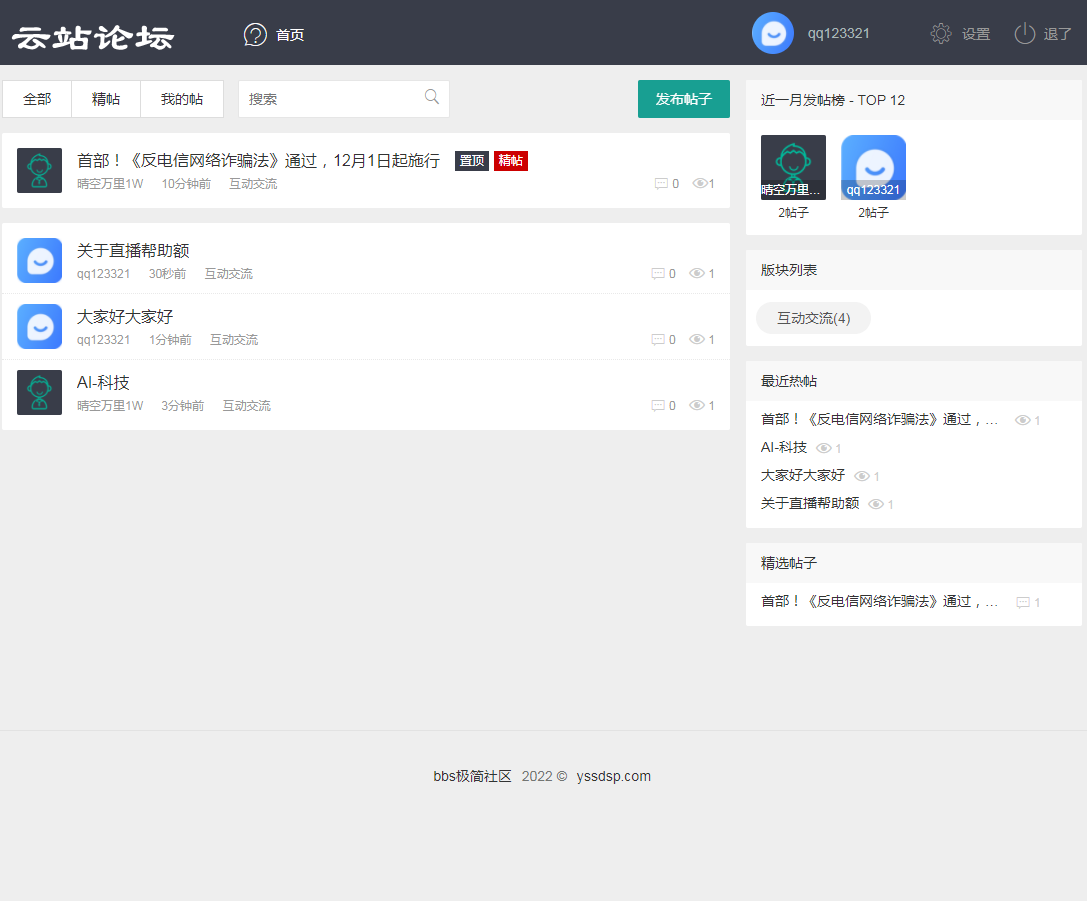Click into the 搜索 input field
This screenshot has width=1087, height=901.
[x=330, y=99]
